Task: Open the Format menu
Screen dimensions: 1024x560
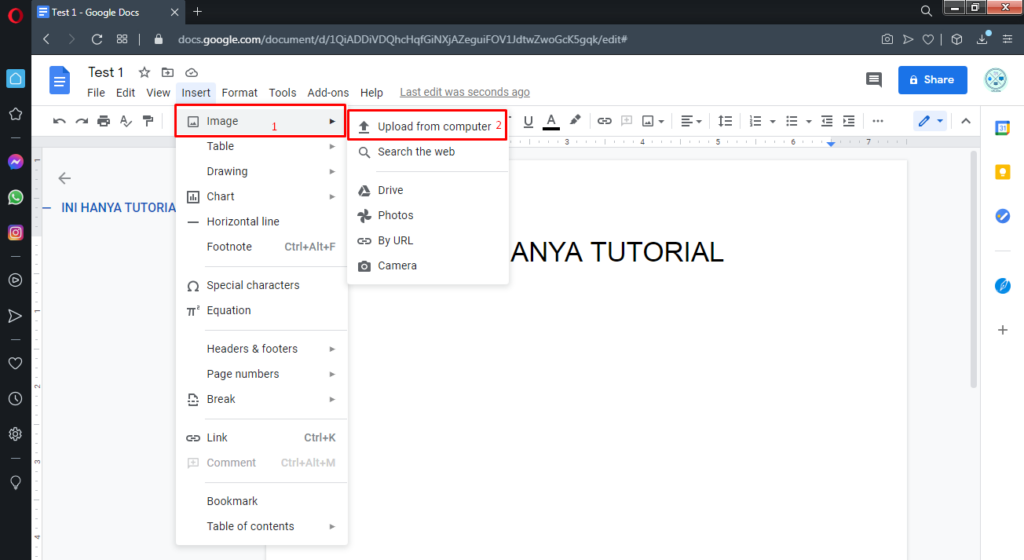Action: click(240, 93)
